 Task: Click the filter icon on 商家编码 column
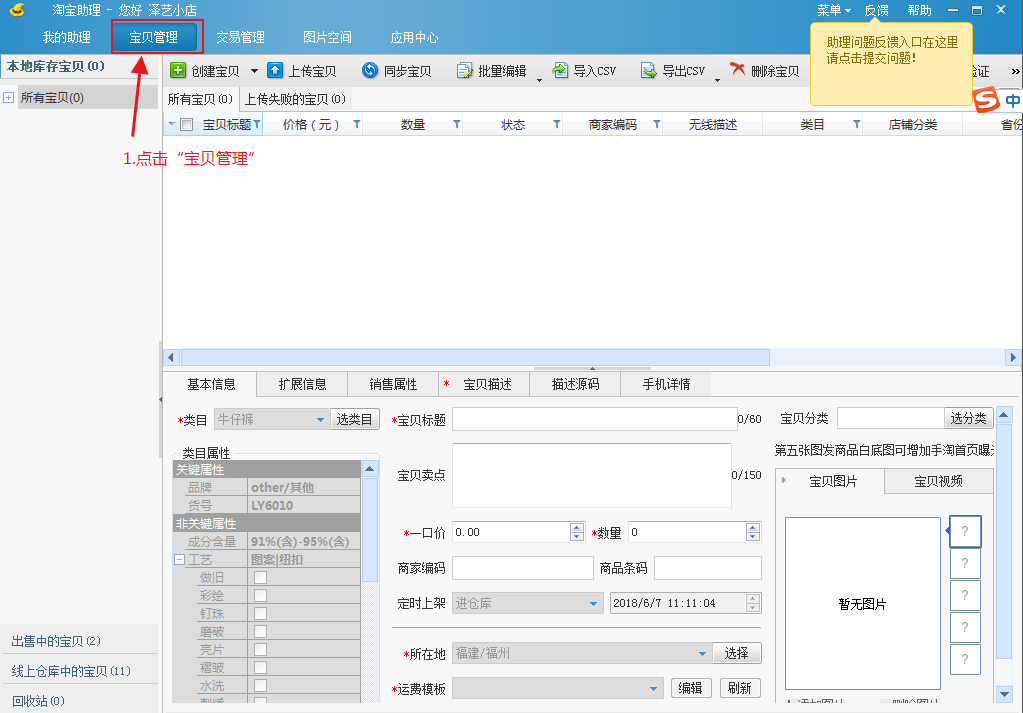pyautogui.click(x=656, y=124)
